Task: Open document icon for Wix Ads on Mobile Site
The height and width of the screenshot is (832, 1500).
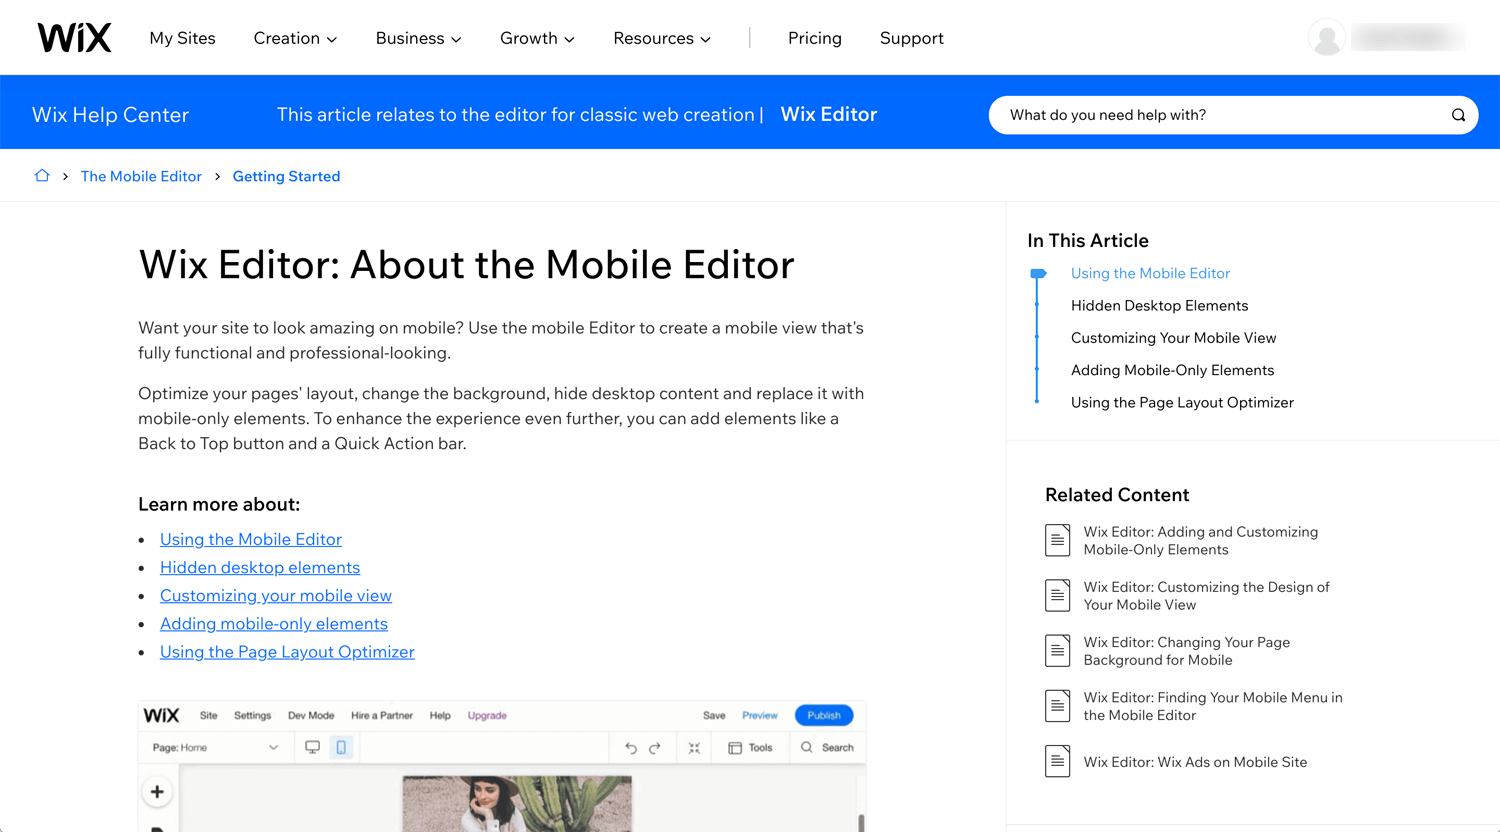Action: coord(1057,761)
